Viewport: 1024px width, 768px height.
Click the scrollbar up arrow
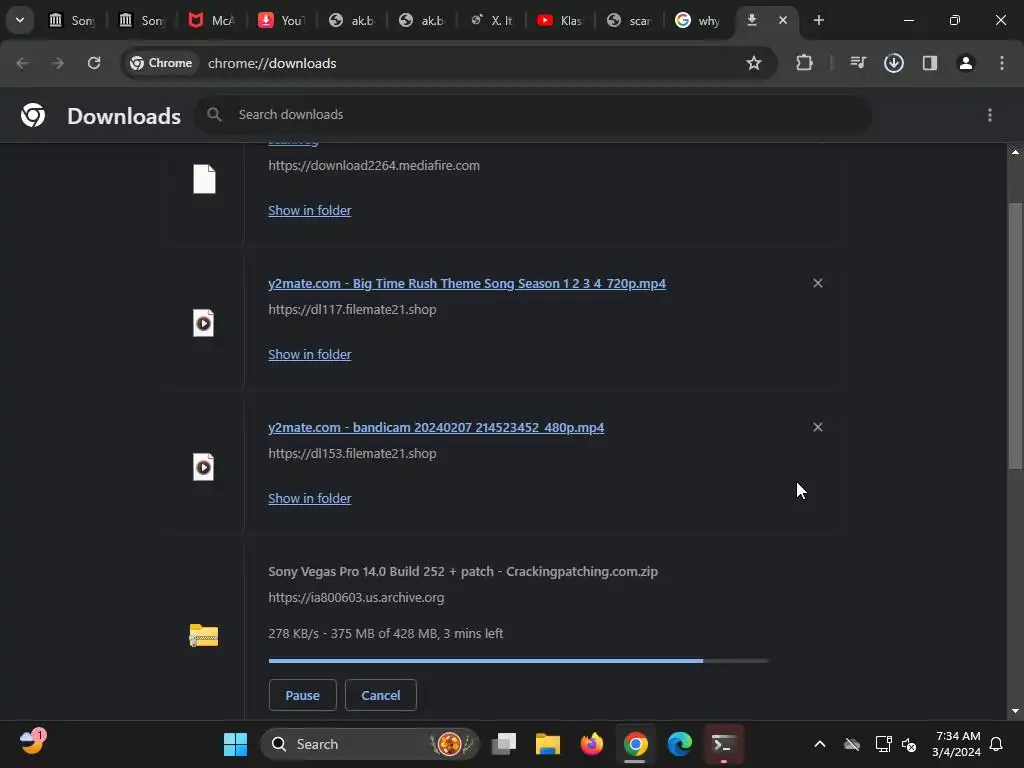[1015, 152]
